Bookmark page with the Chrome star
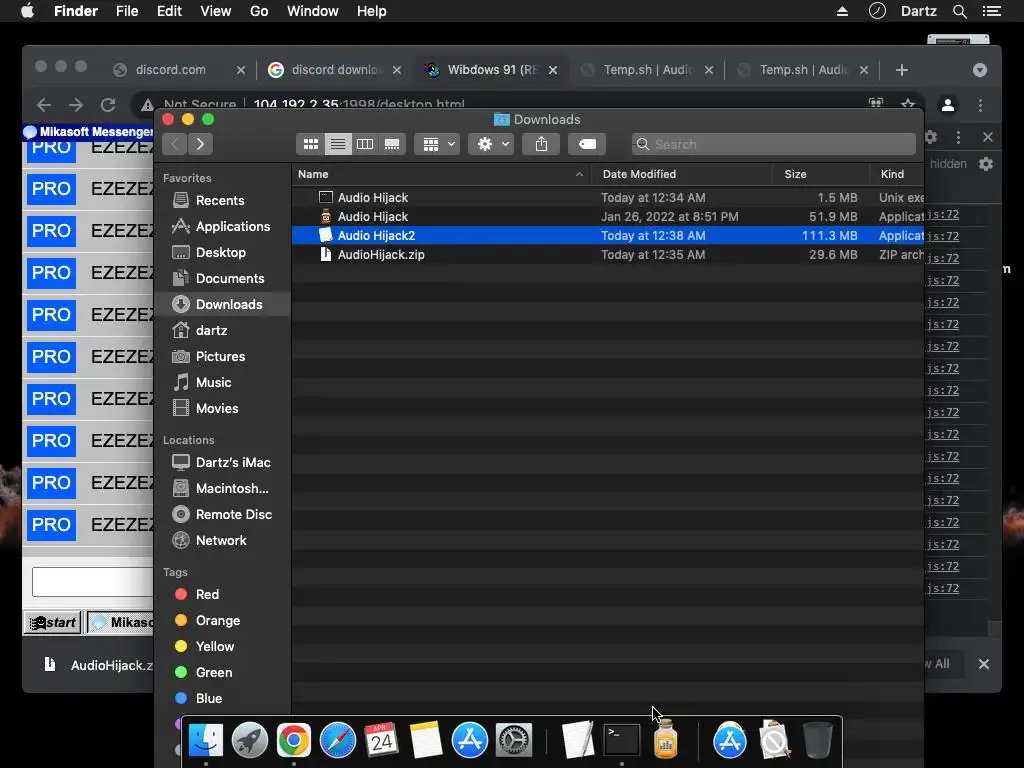The image size is (1024, 768). [x=907, y=103]
